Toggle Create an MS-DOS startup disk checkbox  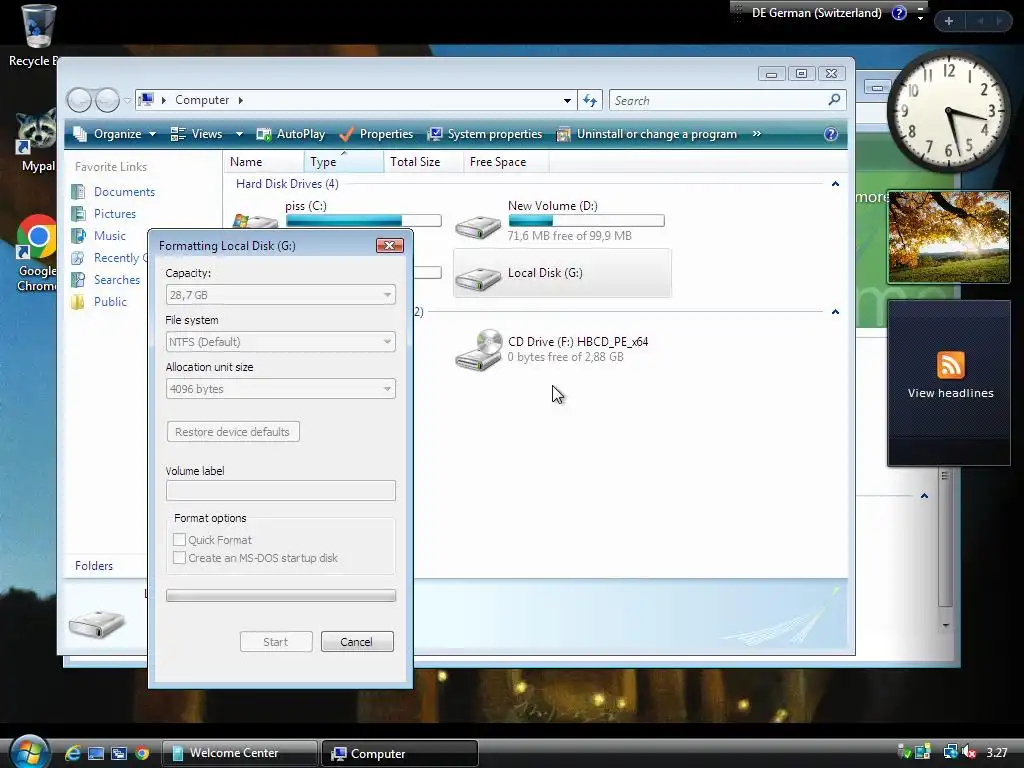pos(179,558)
